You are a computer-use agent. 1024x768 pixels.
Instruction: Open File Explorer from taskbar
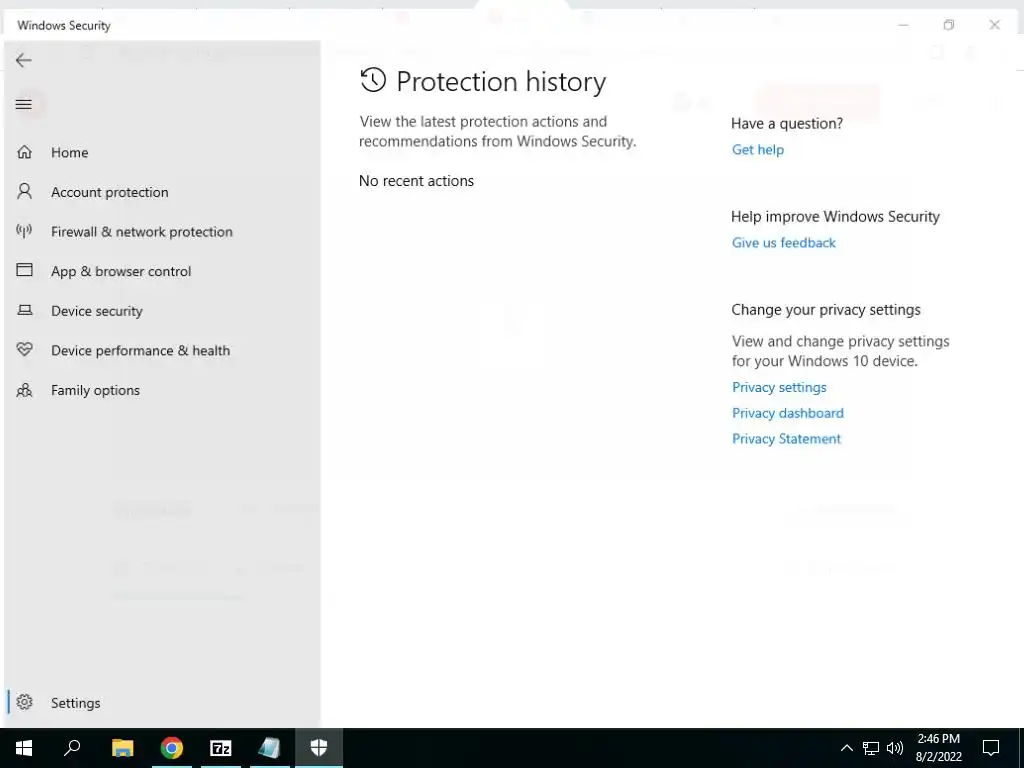click(x=122, y=748)
